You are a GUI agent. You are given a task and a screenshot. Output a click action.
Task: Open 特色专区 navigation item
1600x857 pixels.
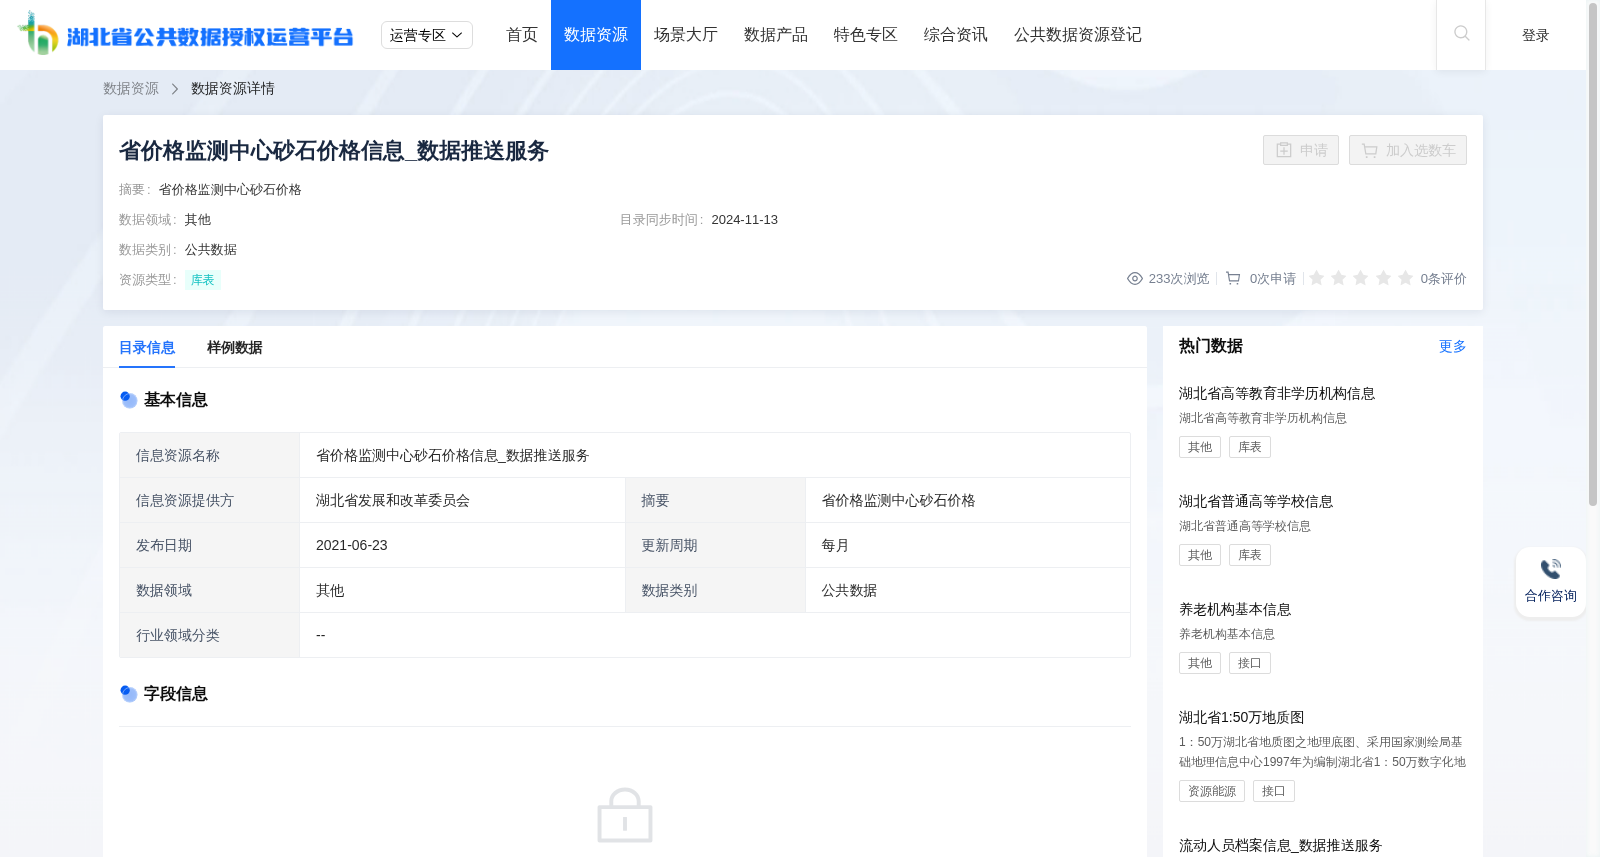(x=866, y=35)
